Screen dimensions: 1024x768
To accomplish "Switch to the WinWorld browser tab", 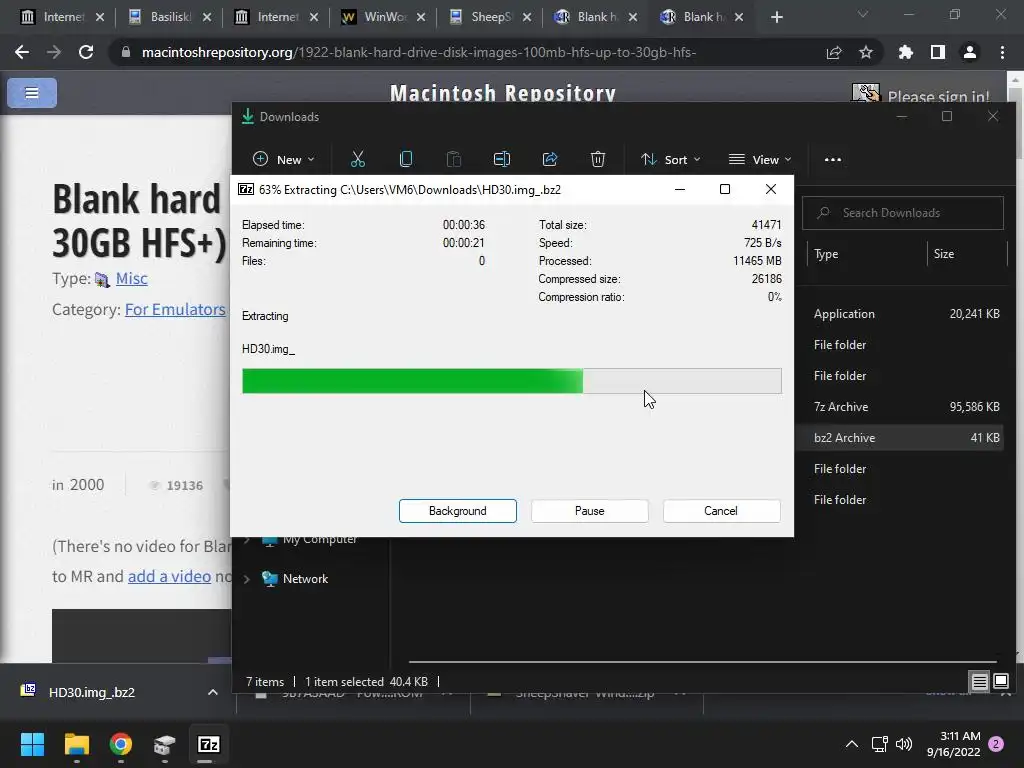I will [385, 17].
